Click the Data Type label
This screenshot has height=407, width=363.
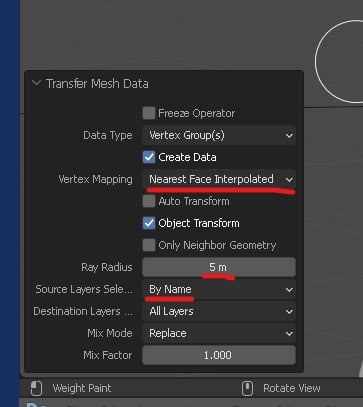coord(108,135)
